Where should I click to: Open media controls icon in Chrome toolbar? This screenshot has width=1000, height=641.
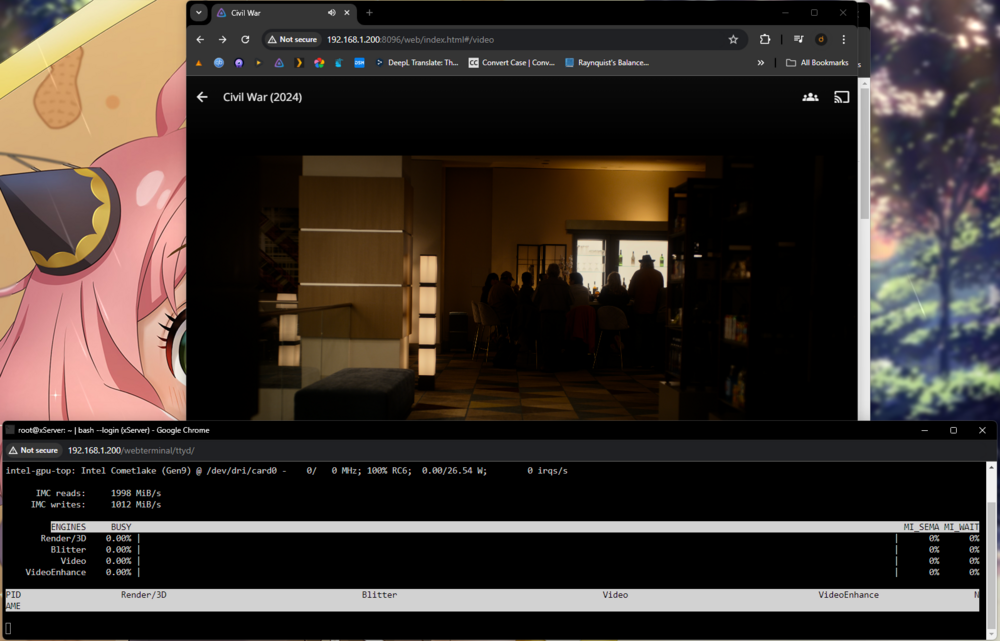[798, 40]
